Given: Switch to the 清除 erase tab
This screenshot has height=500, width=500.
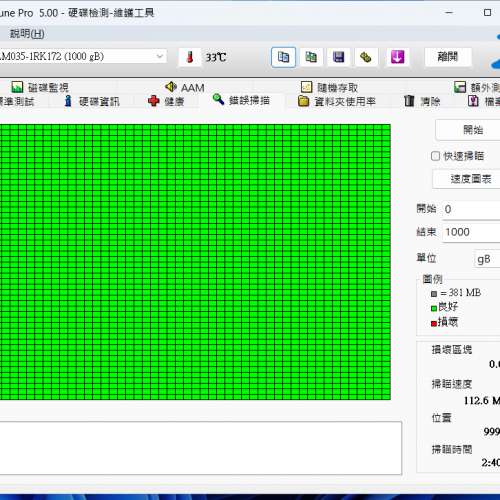Looking at the screenshot, I should 422,101.
